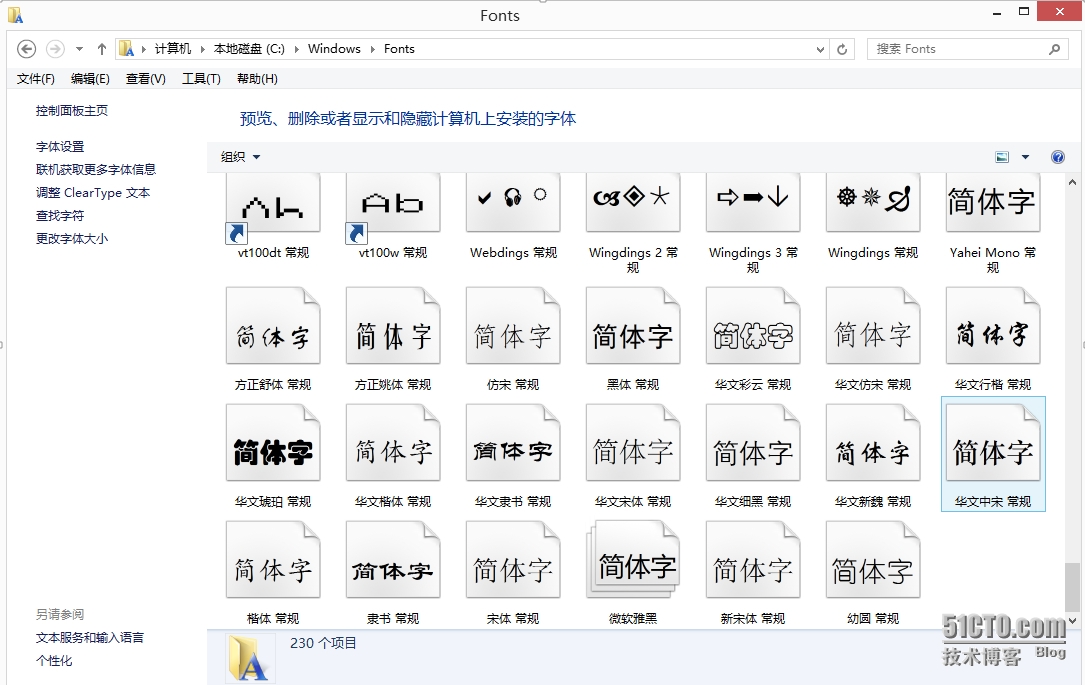Open 联机获取更多字体信息 link
Image resolution: width=1085 pixels, height=685 pixels.
click(x=96, y=170)
